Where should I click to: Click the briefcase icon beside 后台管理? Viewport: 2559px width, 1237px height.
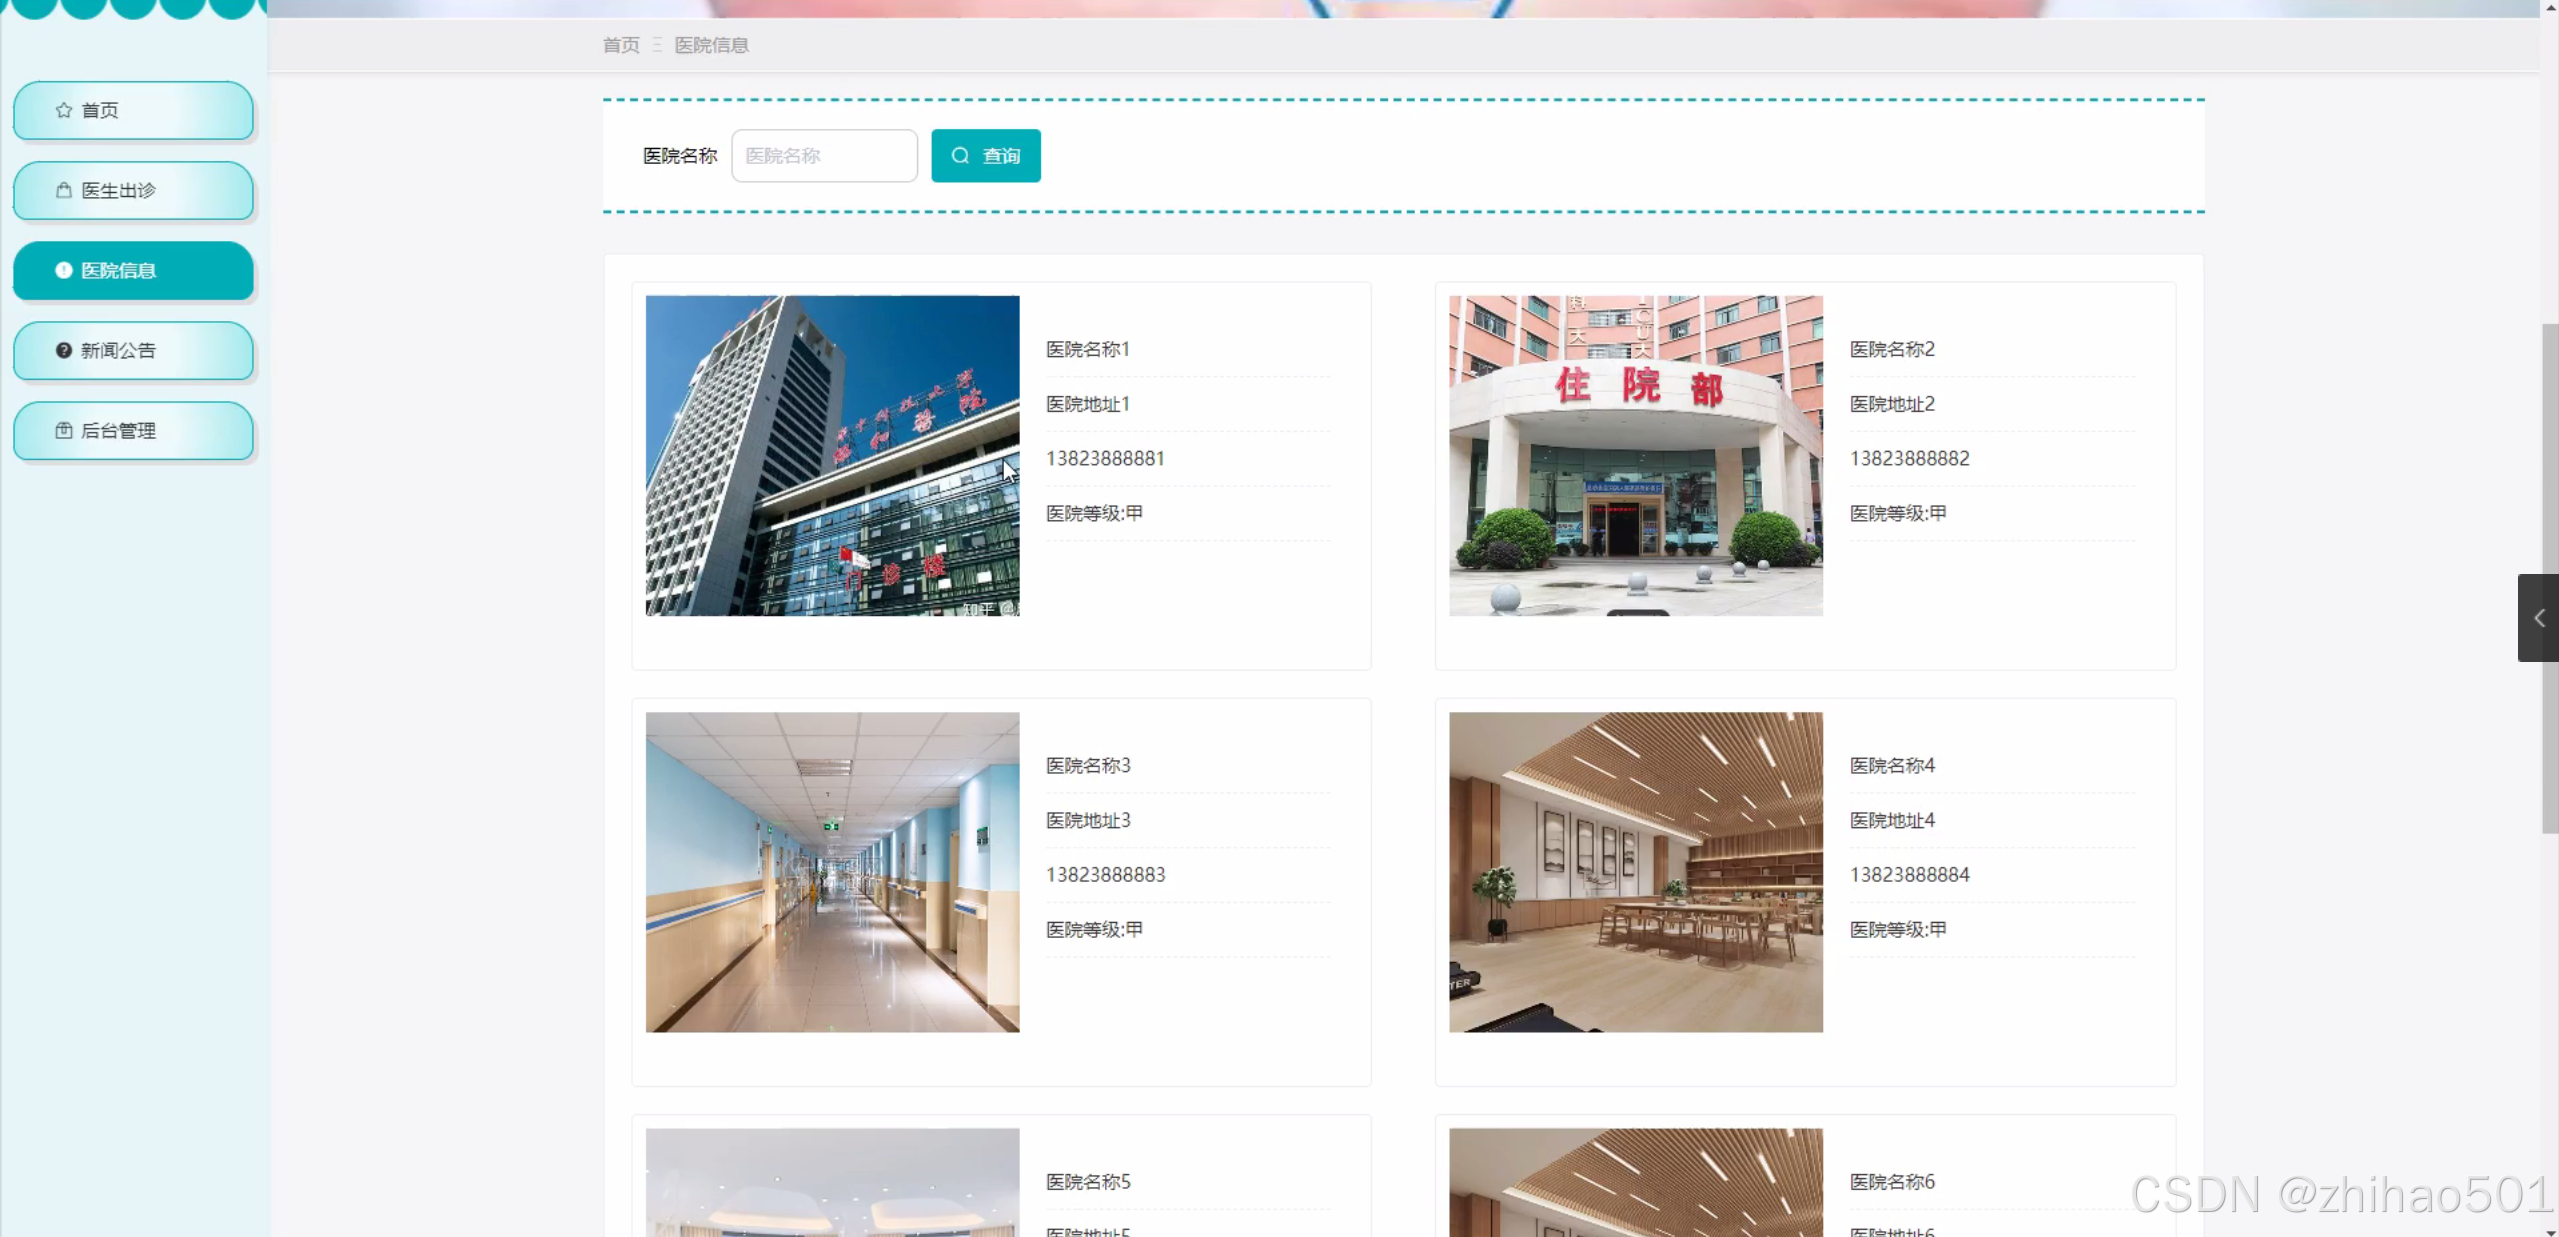click(x=64, y=430)
